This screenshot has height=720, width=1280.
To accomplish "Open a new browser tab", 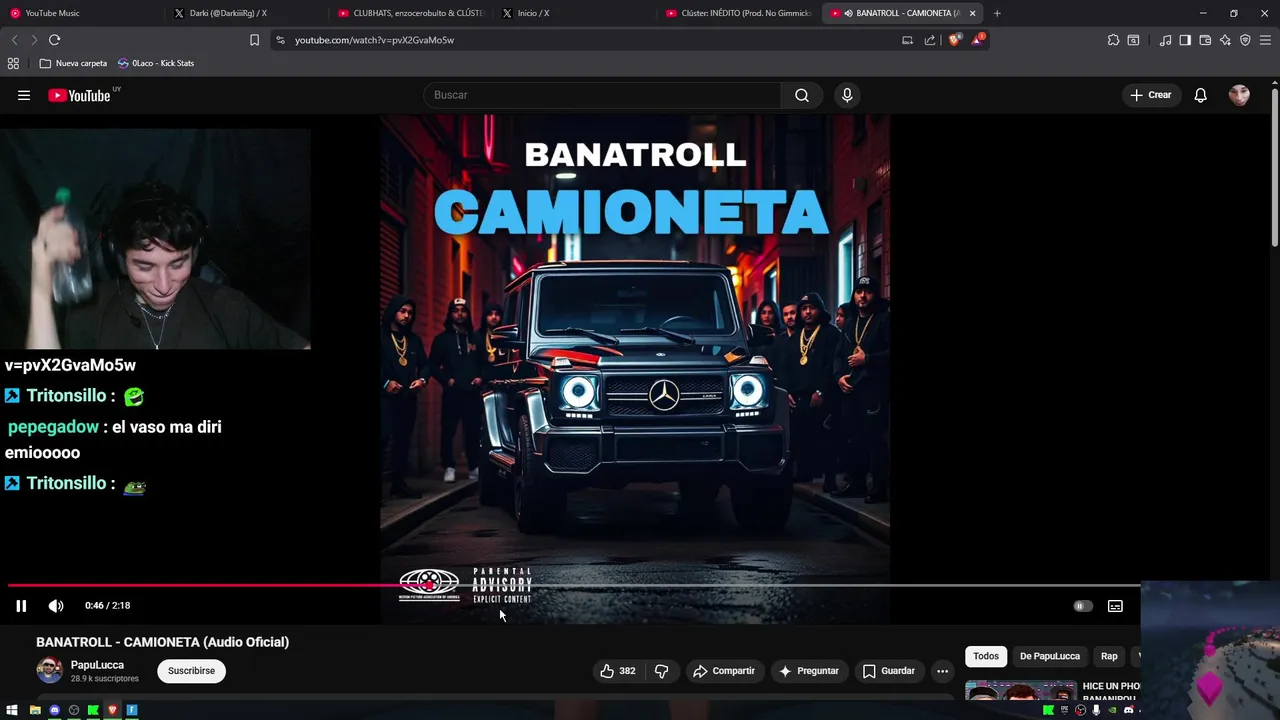I will coord(997,13).
